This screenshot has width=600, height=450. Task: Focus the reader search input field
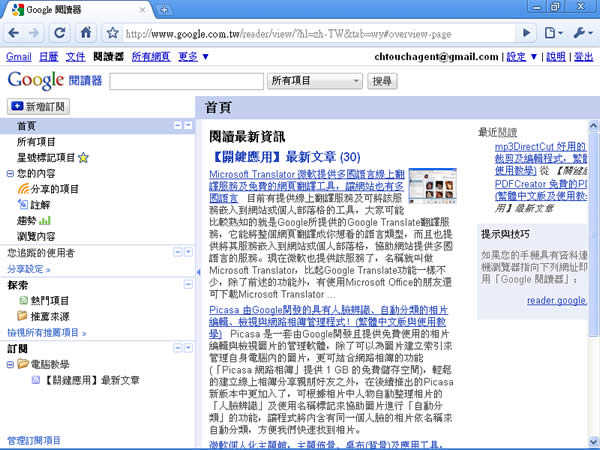186,81
